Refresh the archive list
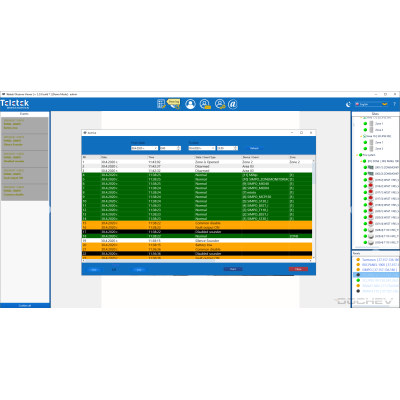400x400 pixels. 254,148
